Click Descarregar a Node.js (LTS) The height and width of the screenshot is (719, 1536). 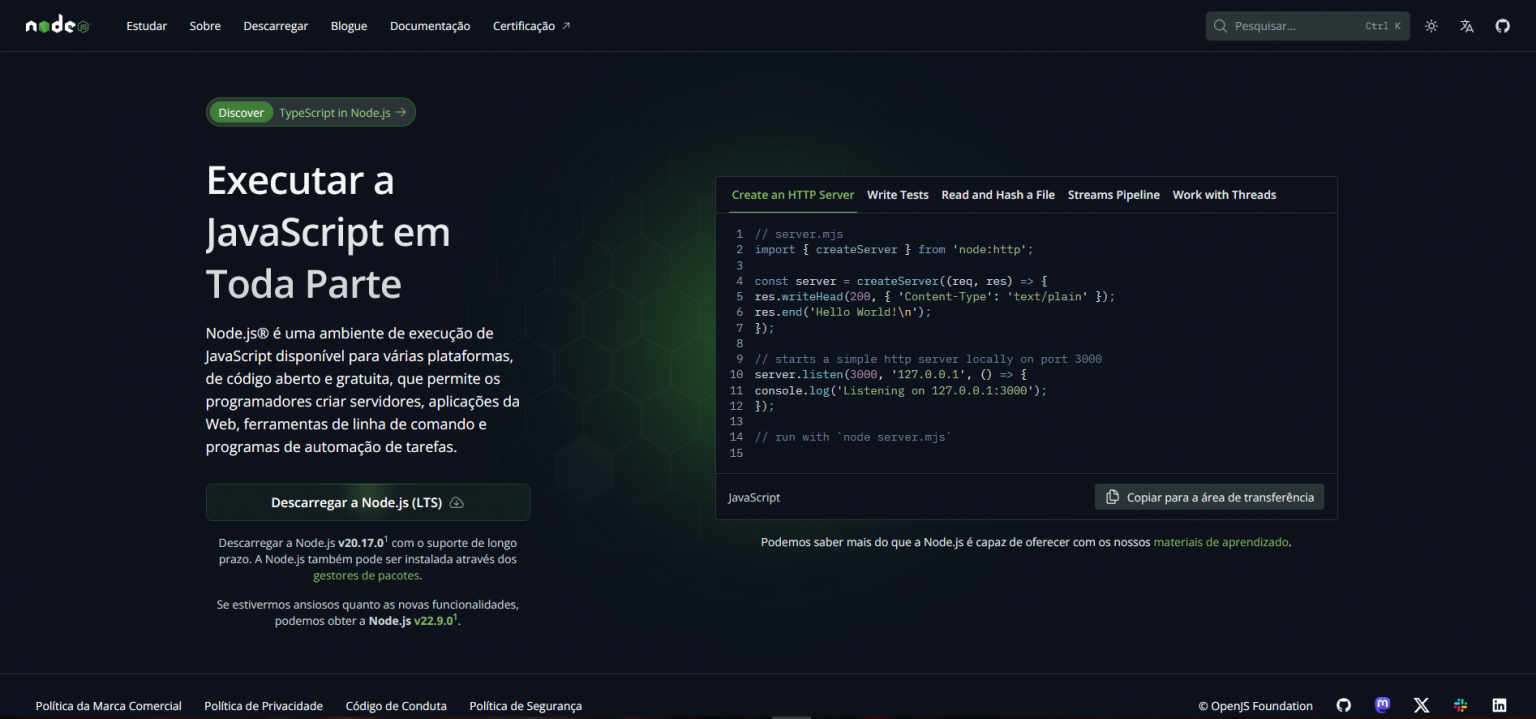pos(367,501)
